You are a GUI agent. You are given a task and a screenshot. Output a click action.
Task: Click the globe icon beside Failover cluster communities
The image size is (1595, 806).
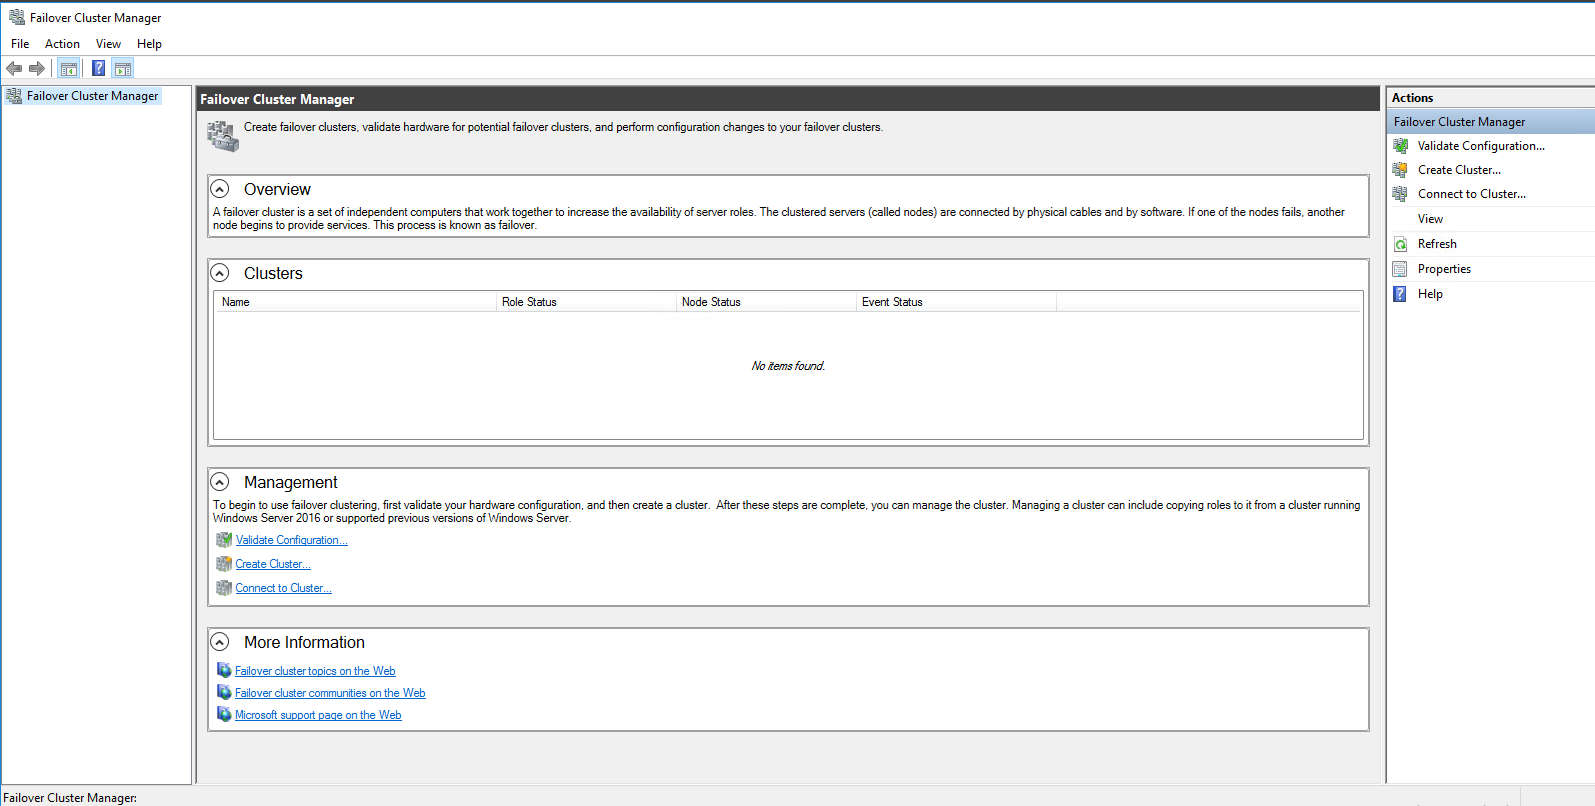point(224,692)
